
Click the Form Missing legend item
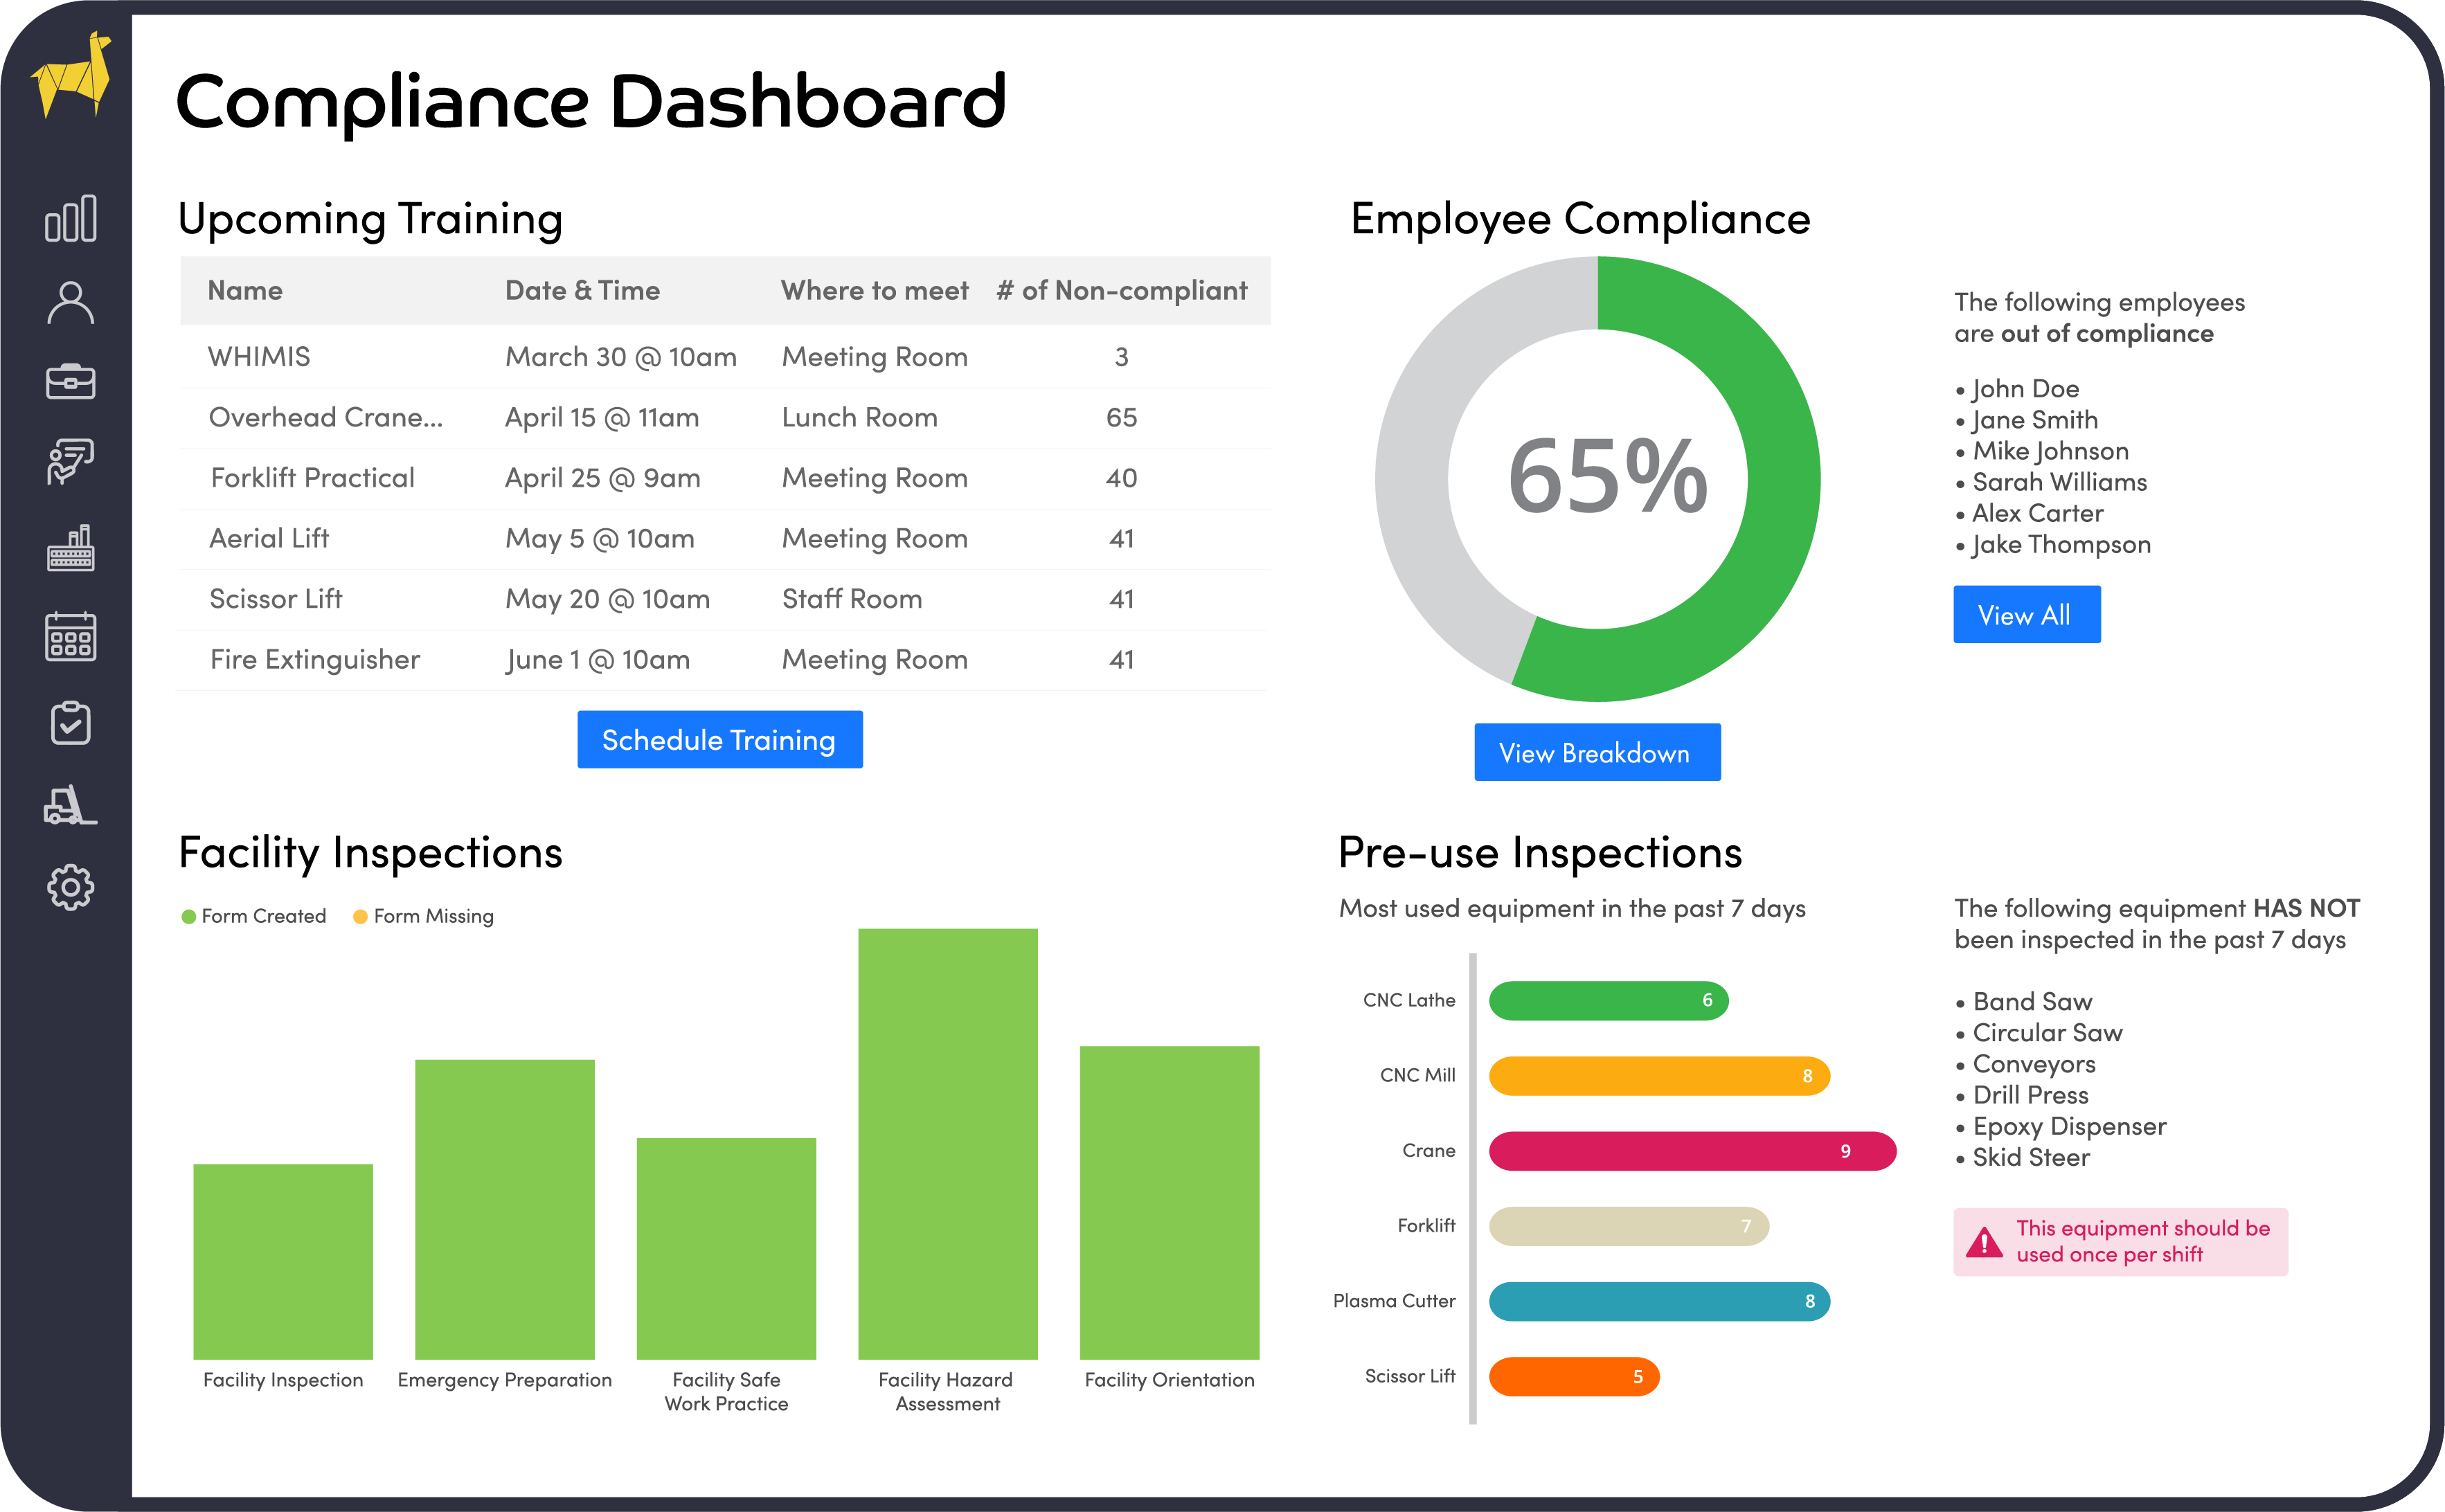pyautogui.click(x=424, y=916)
